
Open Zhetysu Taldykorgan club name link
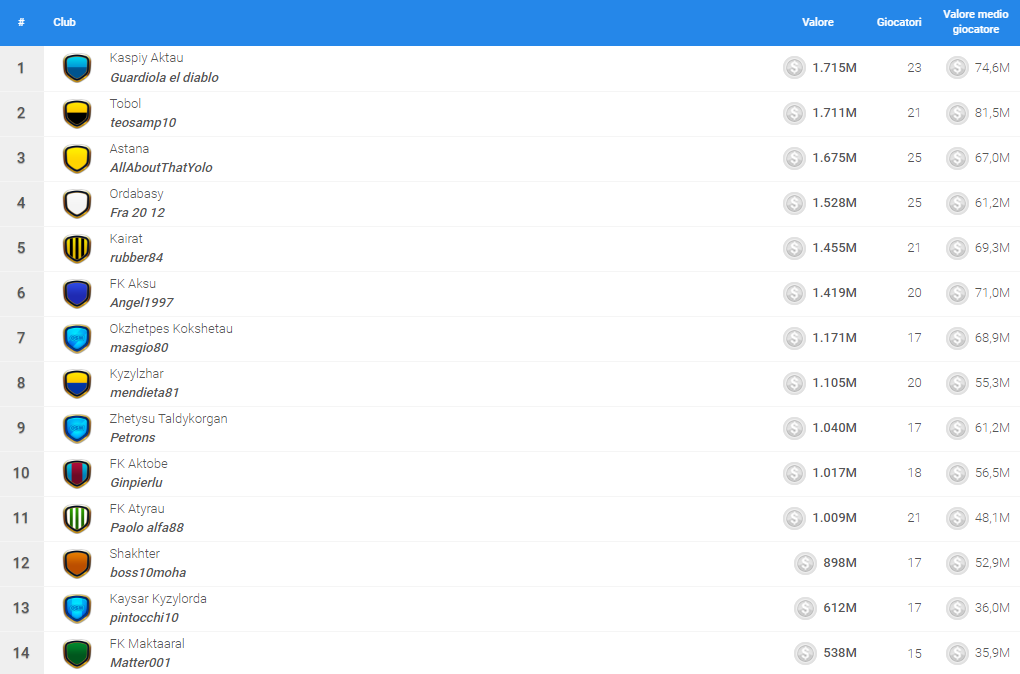click(168, 419)
